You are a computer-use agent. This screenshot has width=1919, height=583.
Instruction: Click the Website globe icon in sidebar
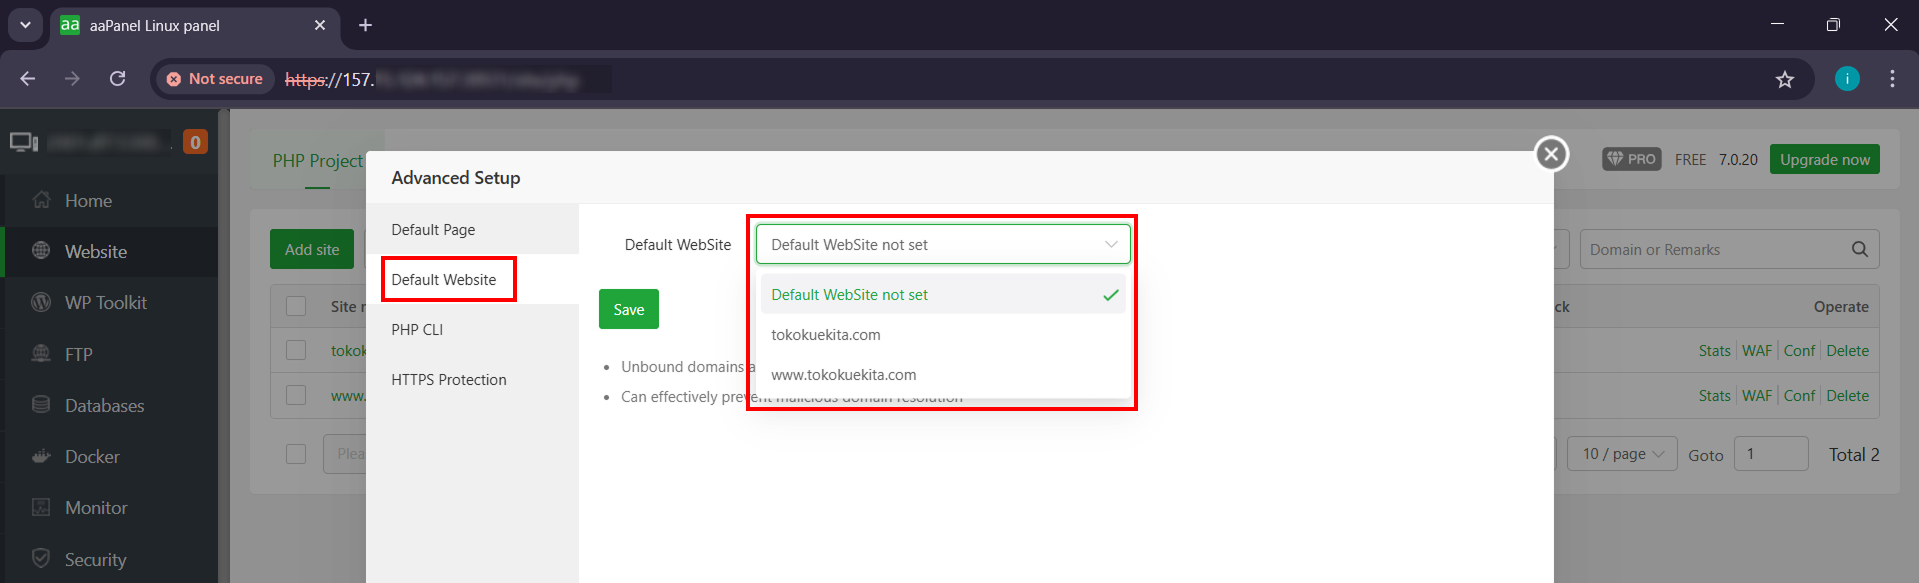41,251
